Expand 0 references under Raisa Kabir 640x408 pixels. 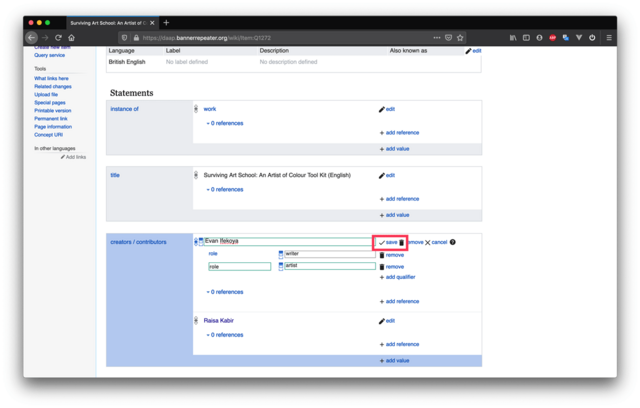tap(225, 334)
